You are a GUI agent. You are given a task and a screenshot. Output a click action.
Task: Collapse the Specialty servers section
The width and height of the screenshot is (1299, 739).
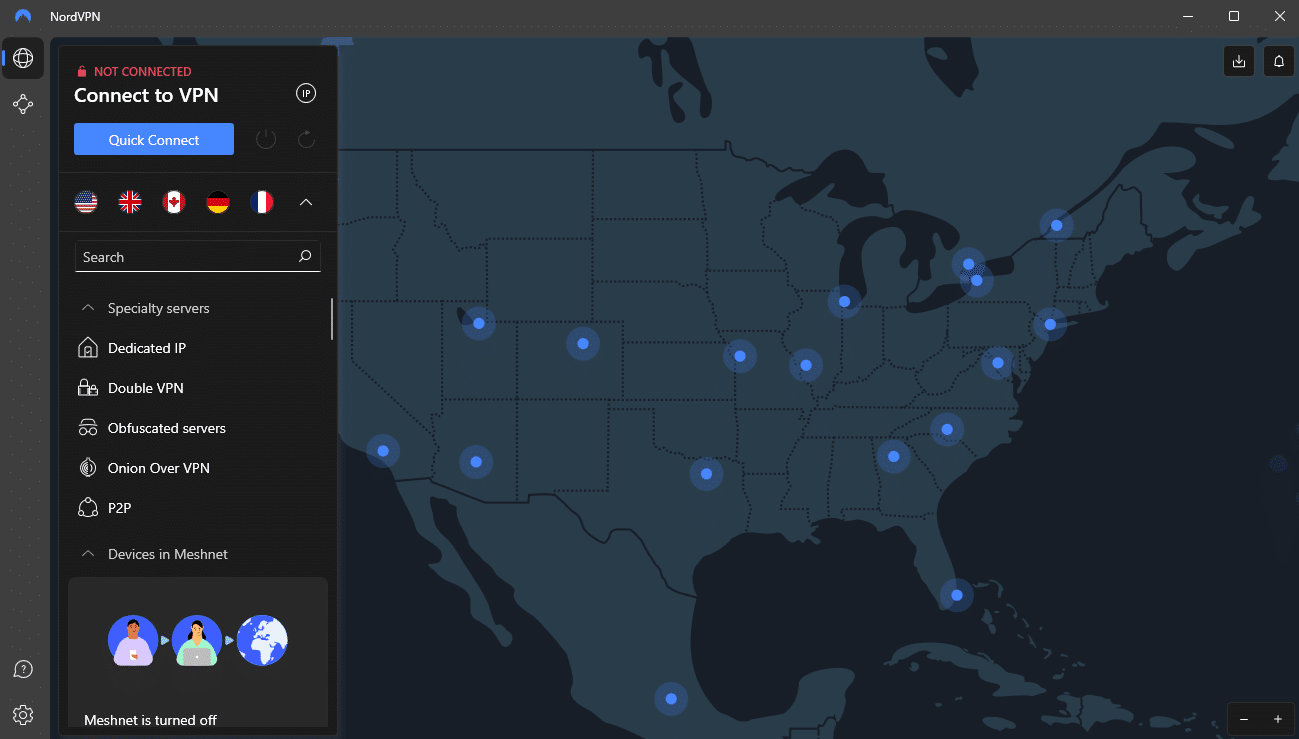coord(88,308)
